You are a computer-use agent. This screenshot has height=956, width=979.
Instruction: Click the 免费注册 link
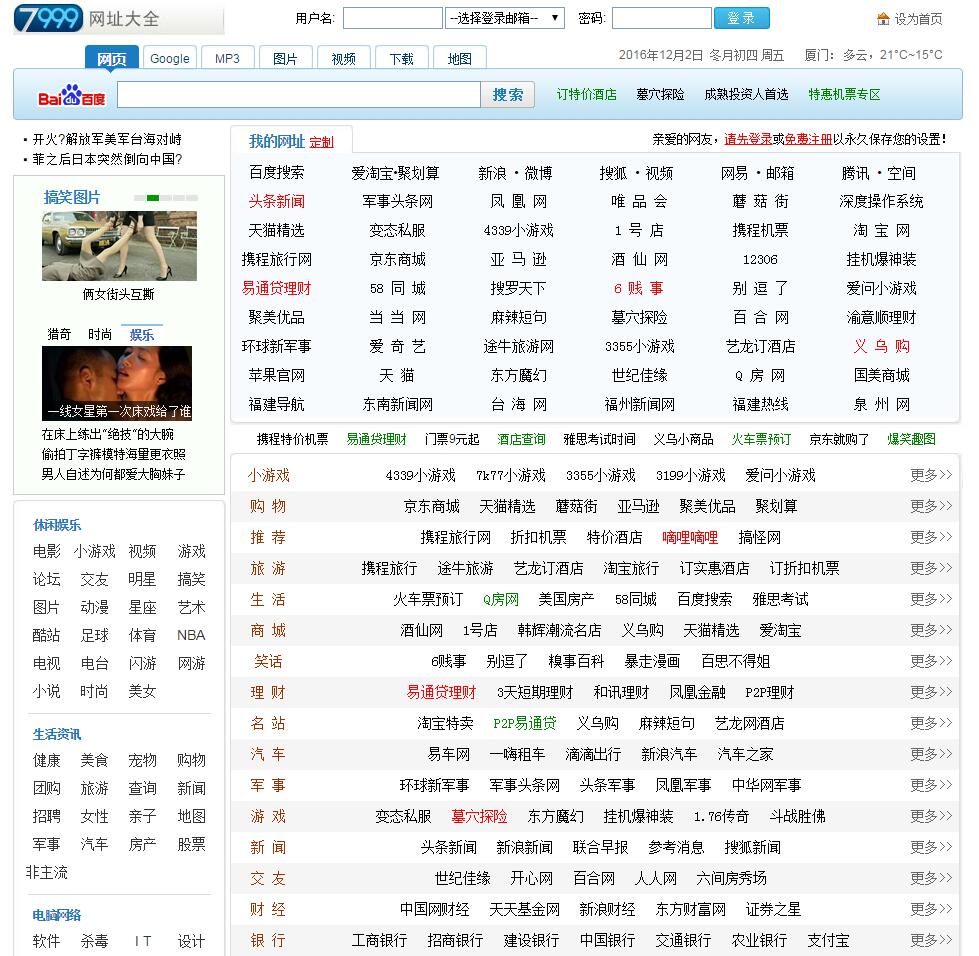808,139
